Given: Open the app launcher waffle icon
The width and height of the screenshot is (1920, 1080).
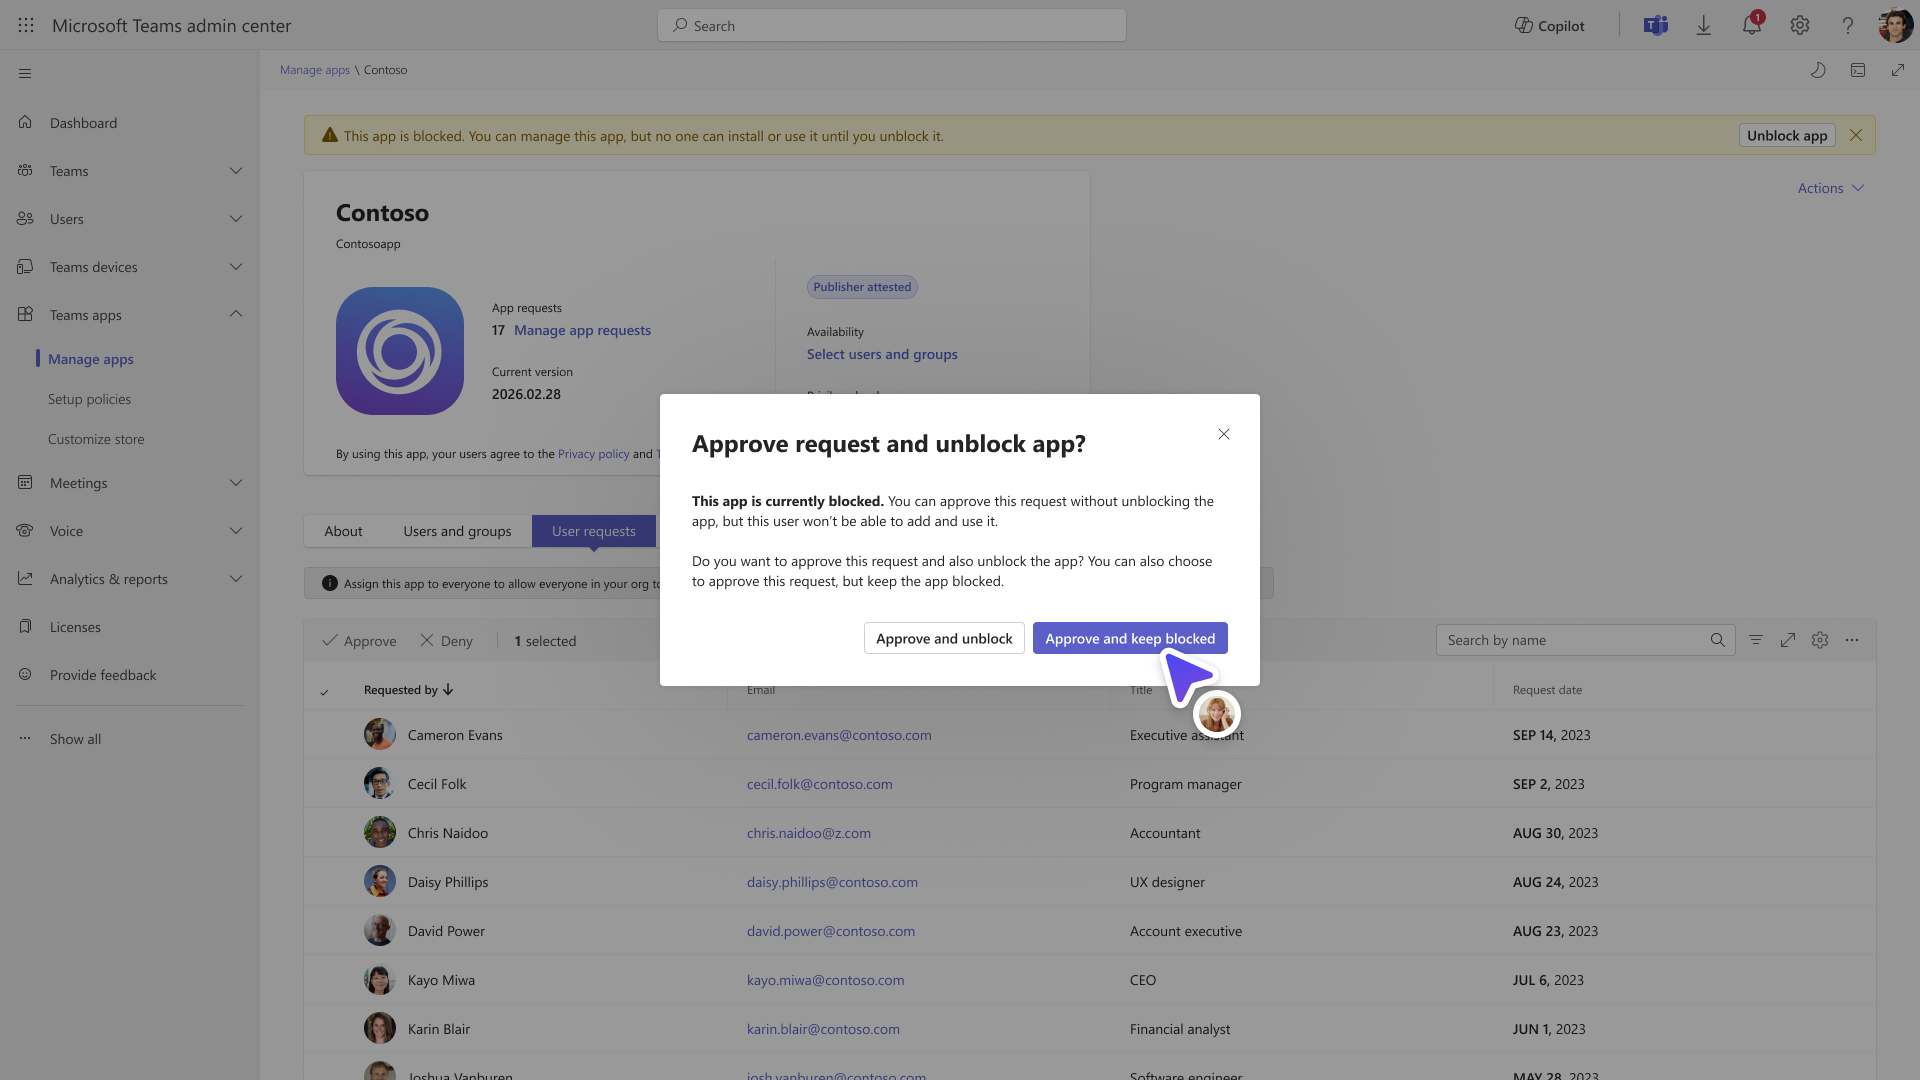Looking at the screenshot, I should tap(26, 26).
